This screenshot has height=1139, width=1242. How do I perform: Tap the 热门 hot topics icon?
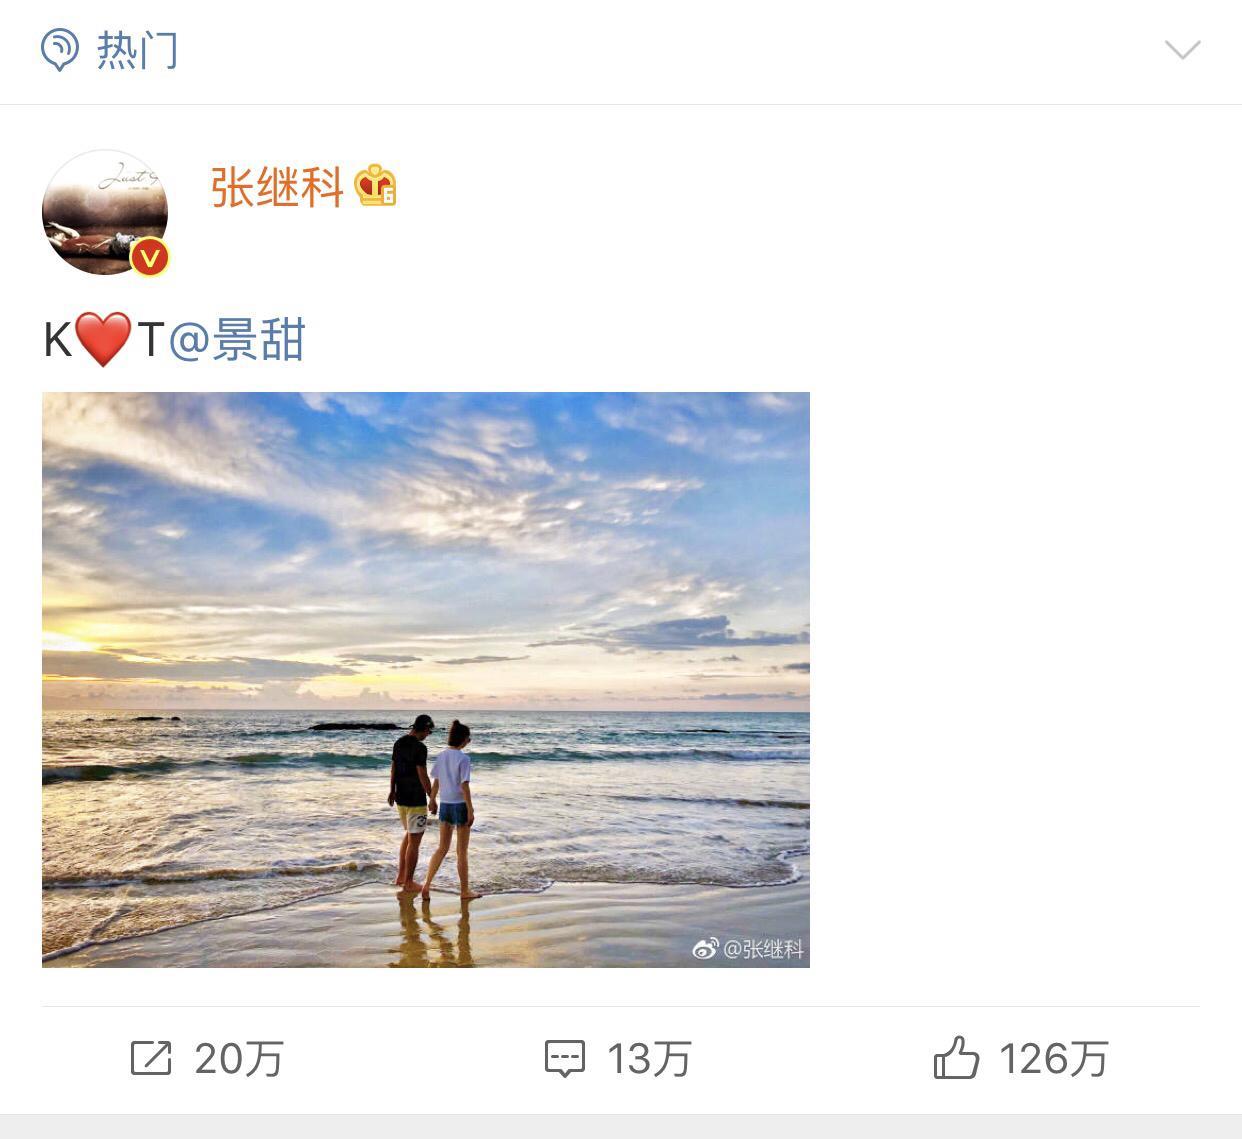point(60,49)
